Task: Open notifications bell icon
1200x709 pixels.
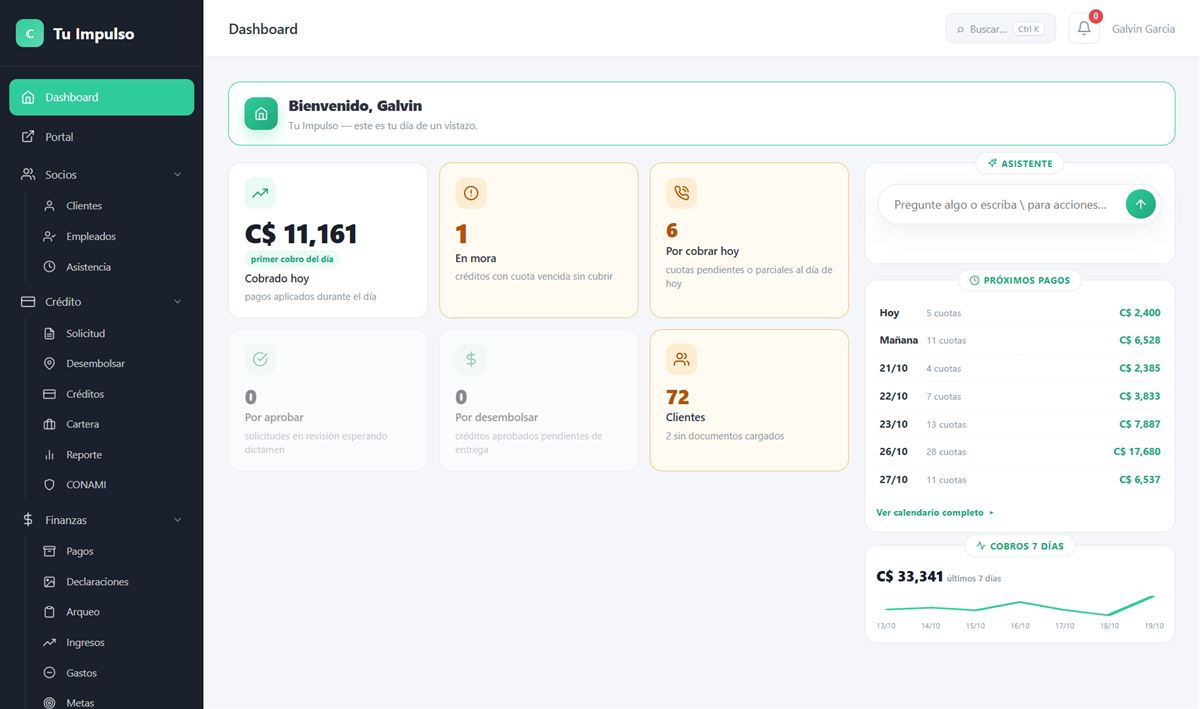Action: [1084, 29]
